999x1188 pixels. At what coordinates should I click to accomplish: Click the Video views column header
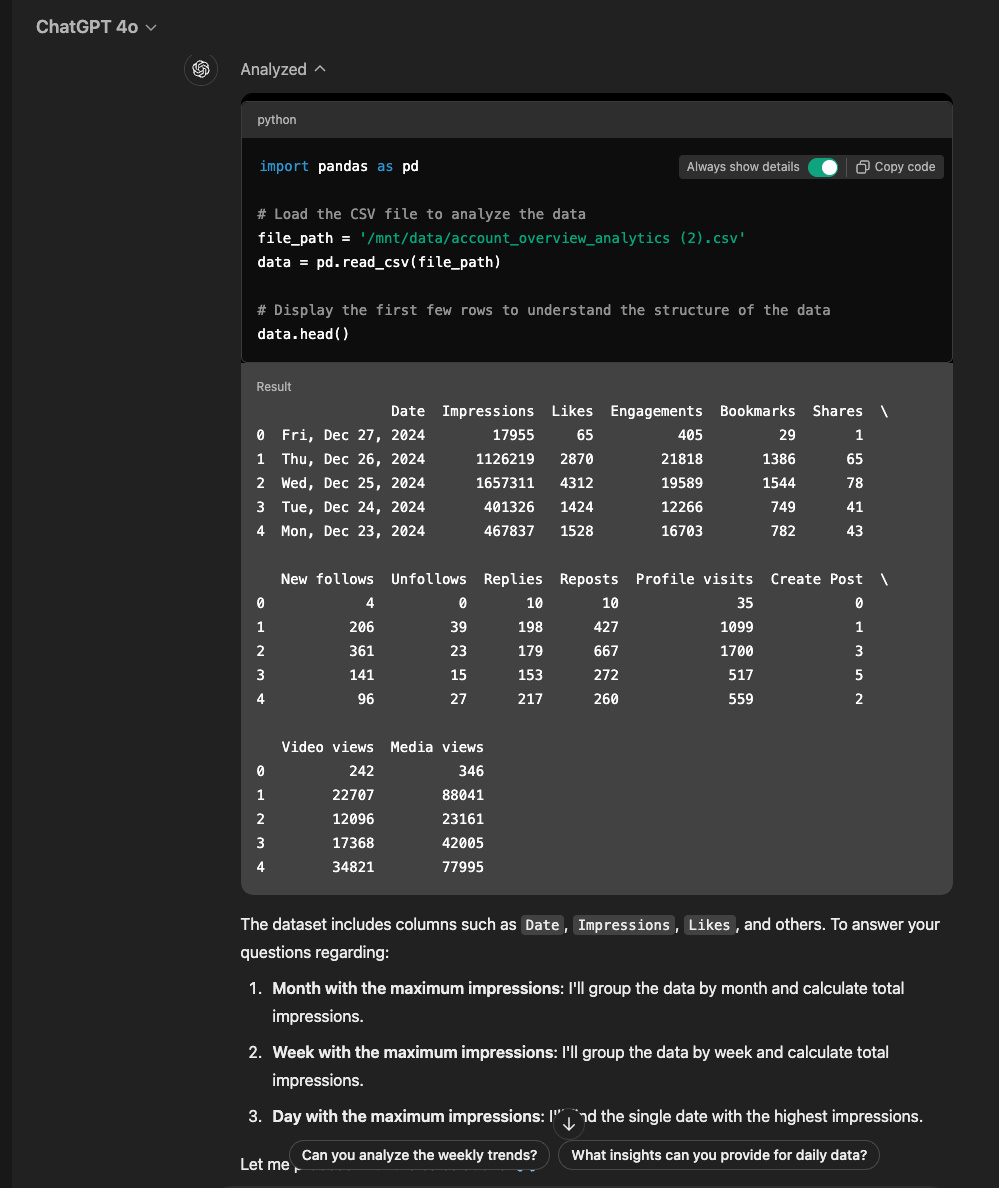tap(327, 748)
